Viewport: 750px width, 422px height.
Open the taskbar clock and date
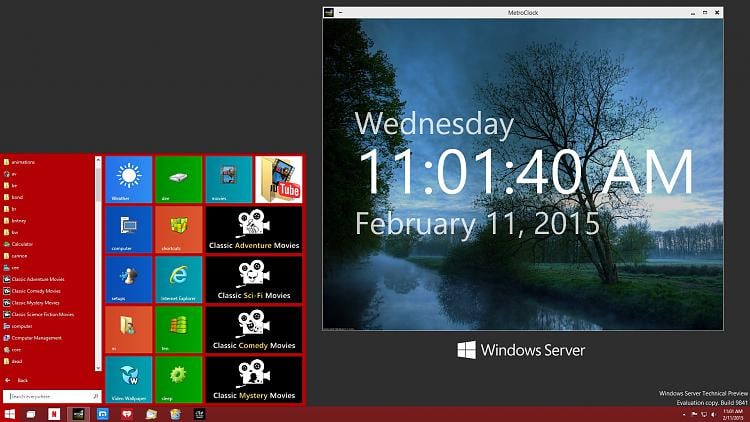coord(732,414)
